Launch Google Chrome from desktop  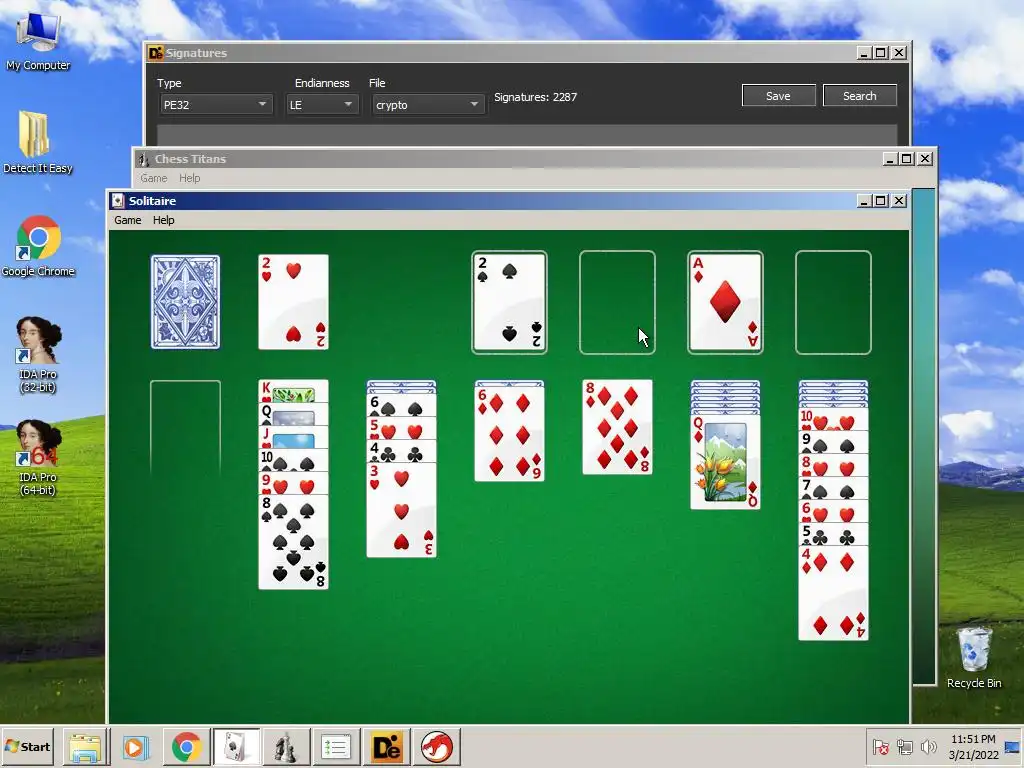click(38, 246)
